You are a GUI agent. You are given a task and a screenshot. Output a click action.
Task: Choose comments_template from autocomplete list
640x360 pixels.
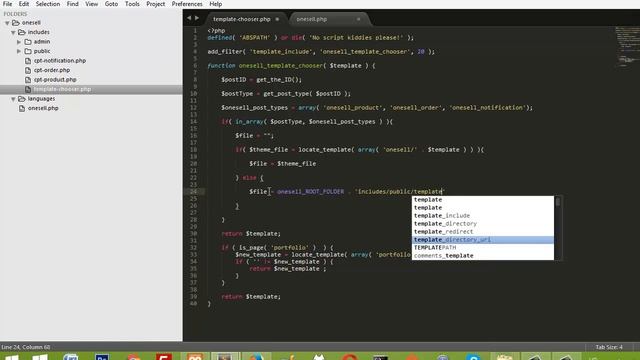point(483,256)
